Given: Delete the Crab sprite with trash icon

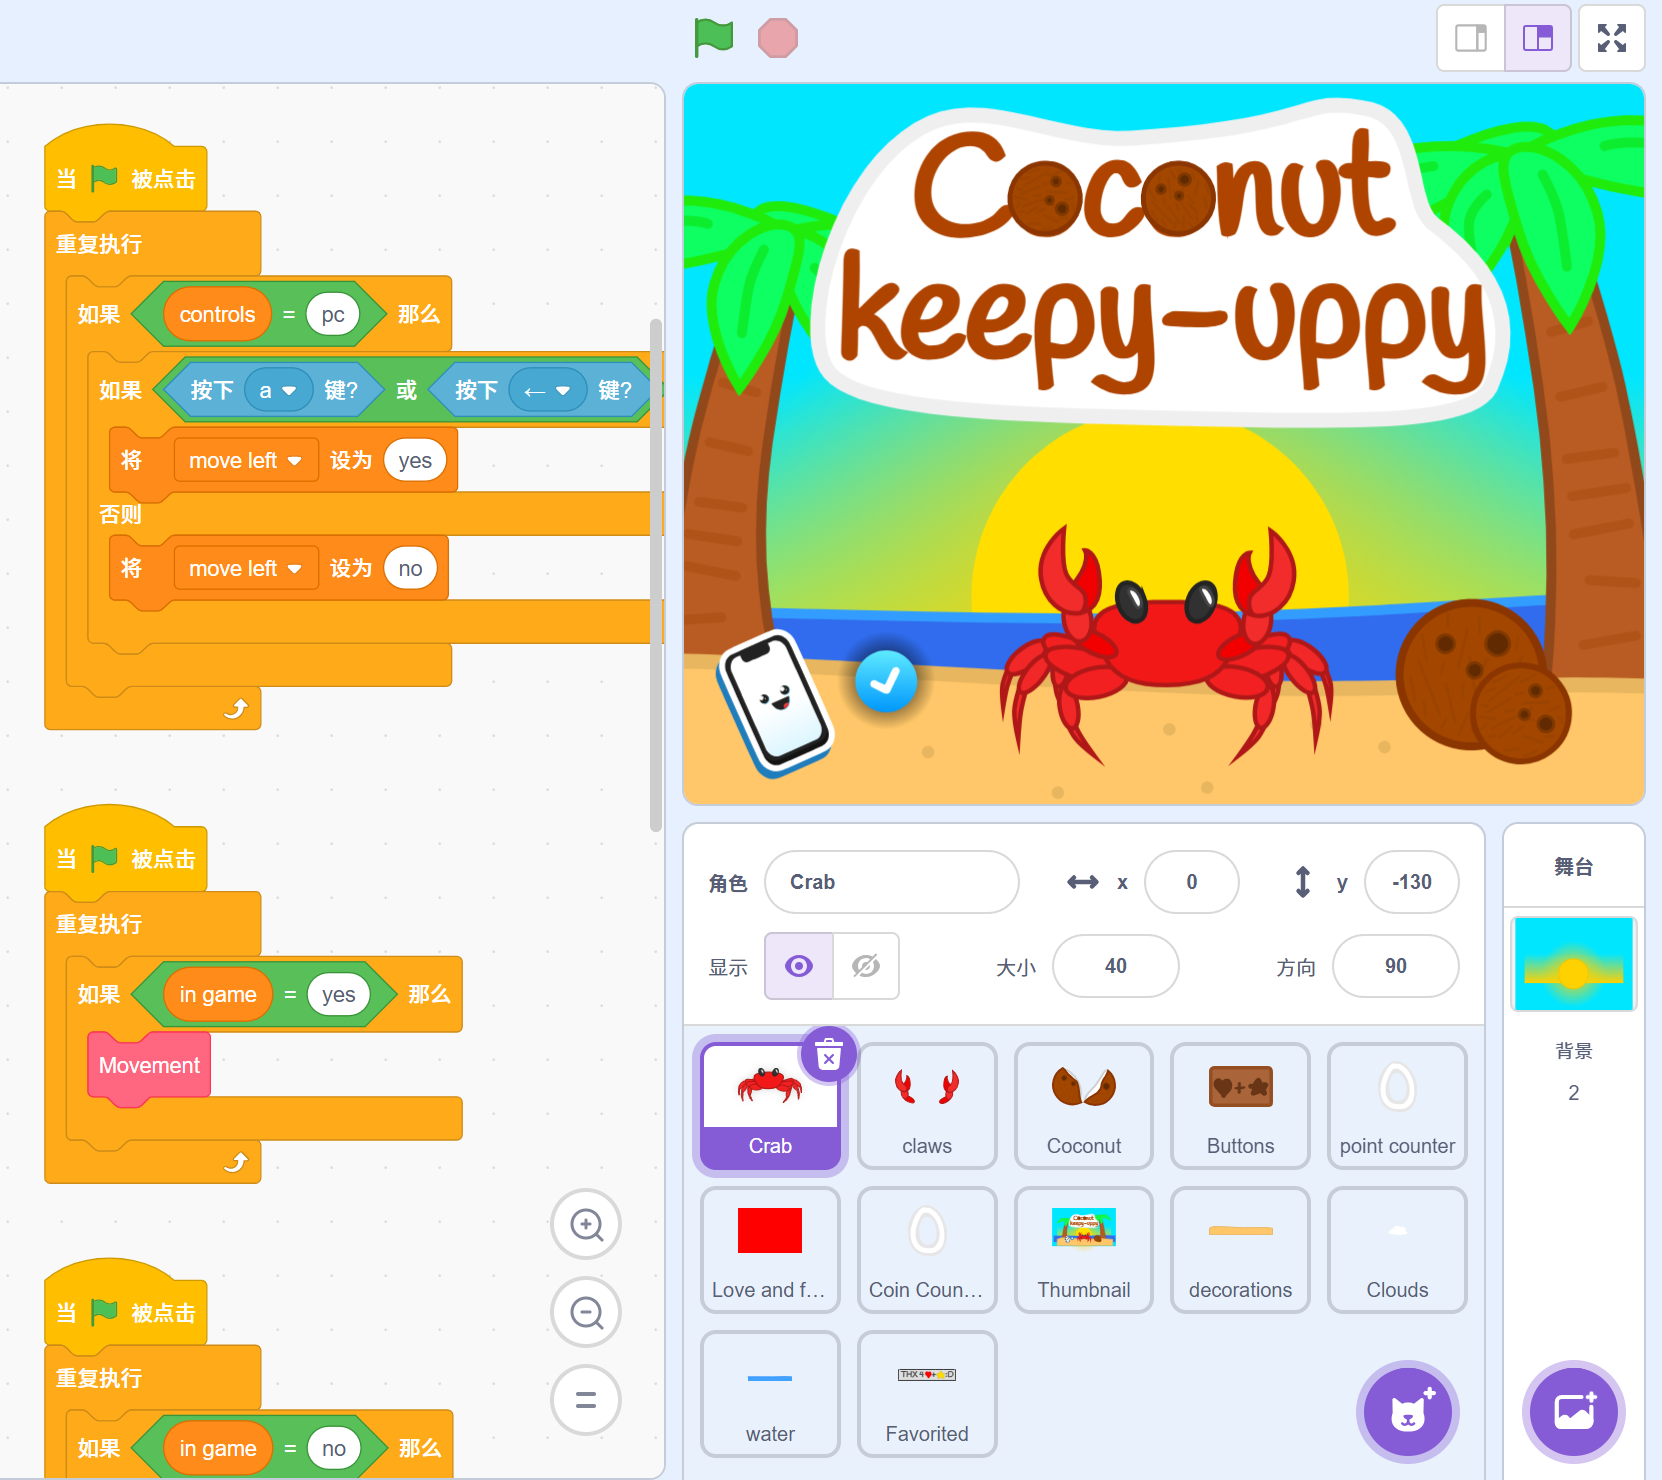Looking at the screenshot, I should point(829,1055).
